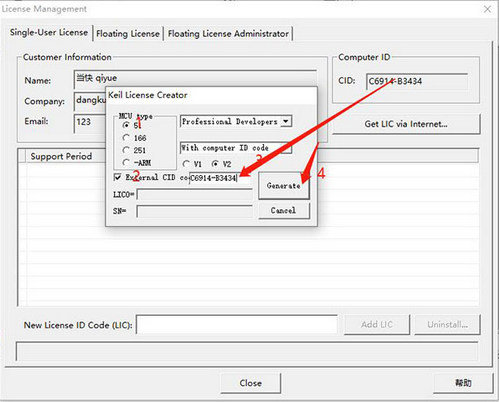Select the 51 MCU type radio button
The image size is (499, 402).
(126, 125)
